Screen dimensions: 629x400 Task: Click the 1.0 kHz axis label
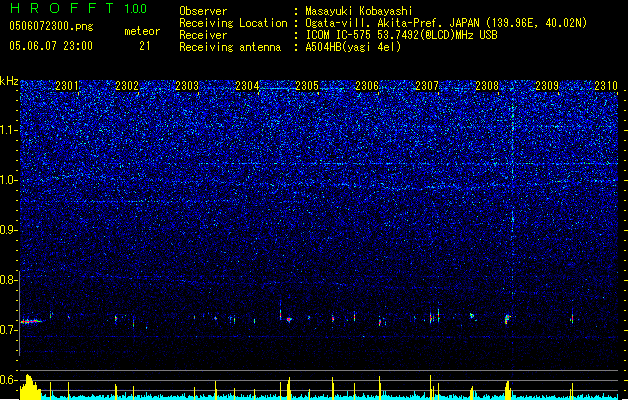8,180
